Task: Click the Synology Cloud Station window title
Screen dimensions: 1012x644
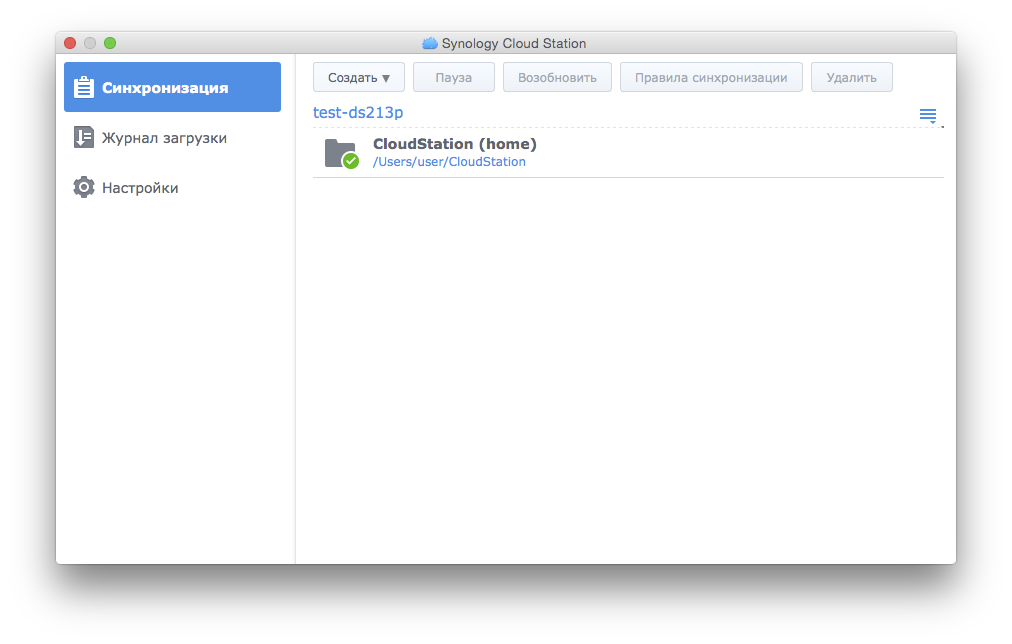Action: coord(514,43)
